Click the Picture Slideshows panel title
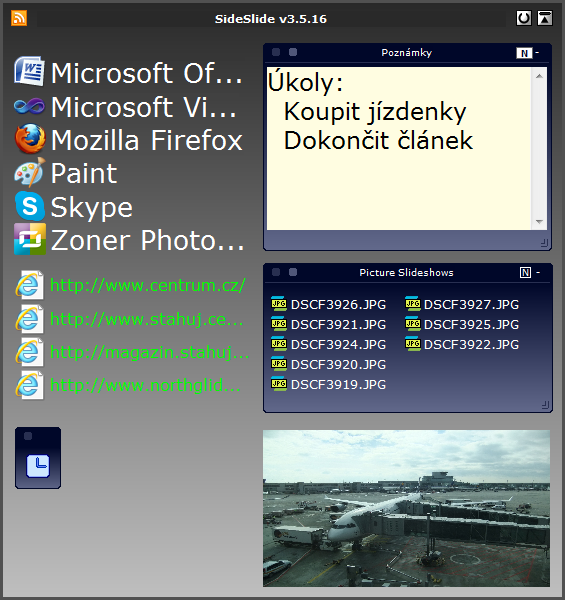Image resolution: width=565 pixels, height=600 pixels. pyautogui.click(x=406, y=272)
